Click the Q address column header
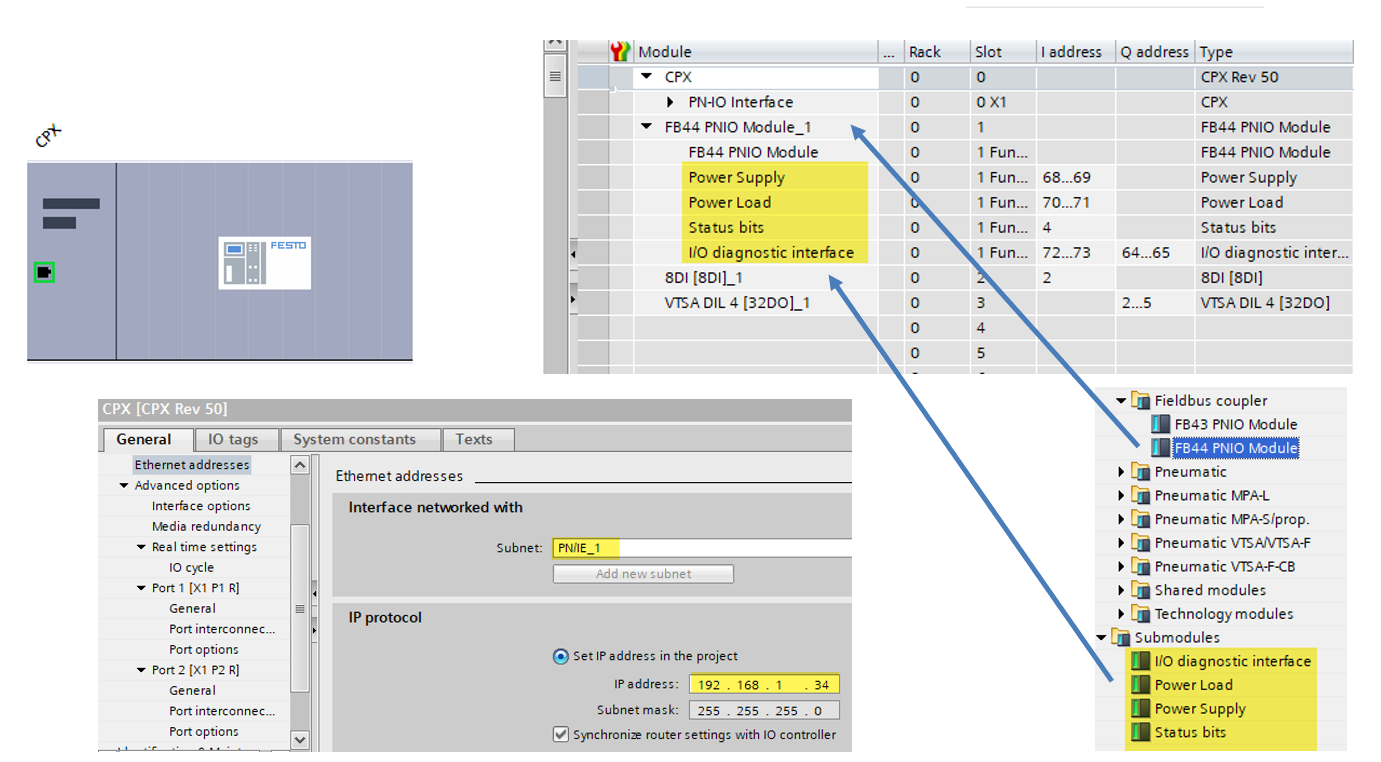1381x762 pixels. 1155,52
